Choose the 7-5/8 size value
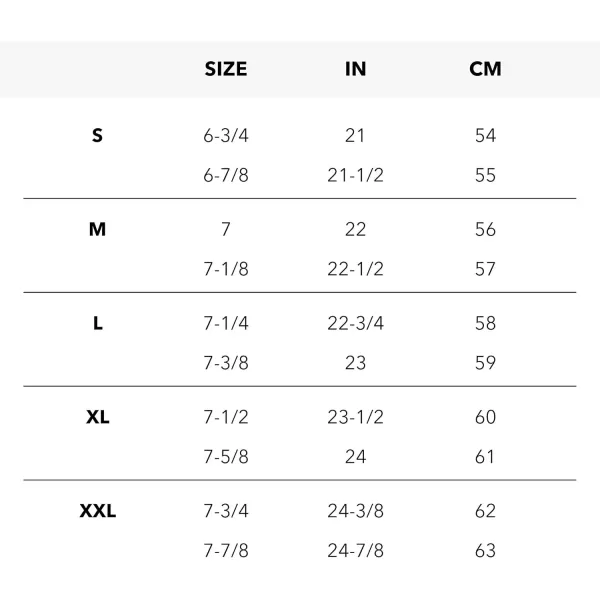Viewport: 600px width, 600px height. (225, 457)
